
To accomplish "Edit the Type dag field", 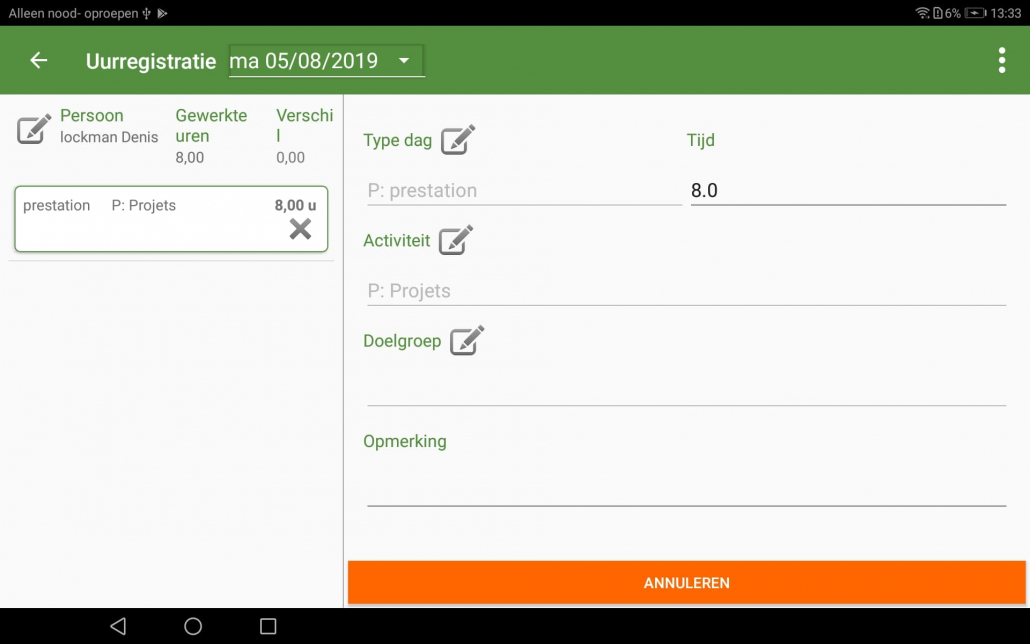I will click(x=458, y=139).
